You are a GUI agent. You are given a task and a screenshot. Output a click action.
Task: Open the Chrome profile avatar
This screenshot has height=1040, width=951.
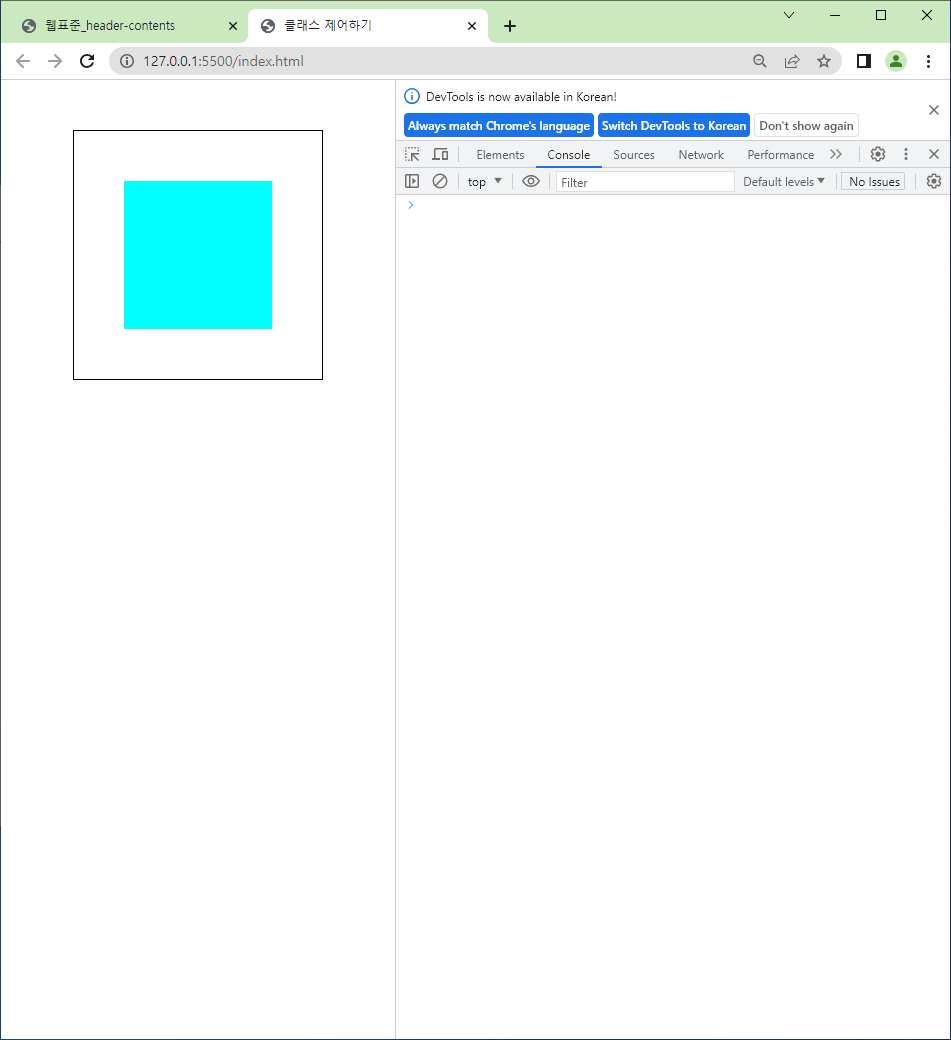coord(896,61)
